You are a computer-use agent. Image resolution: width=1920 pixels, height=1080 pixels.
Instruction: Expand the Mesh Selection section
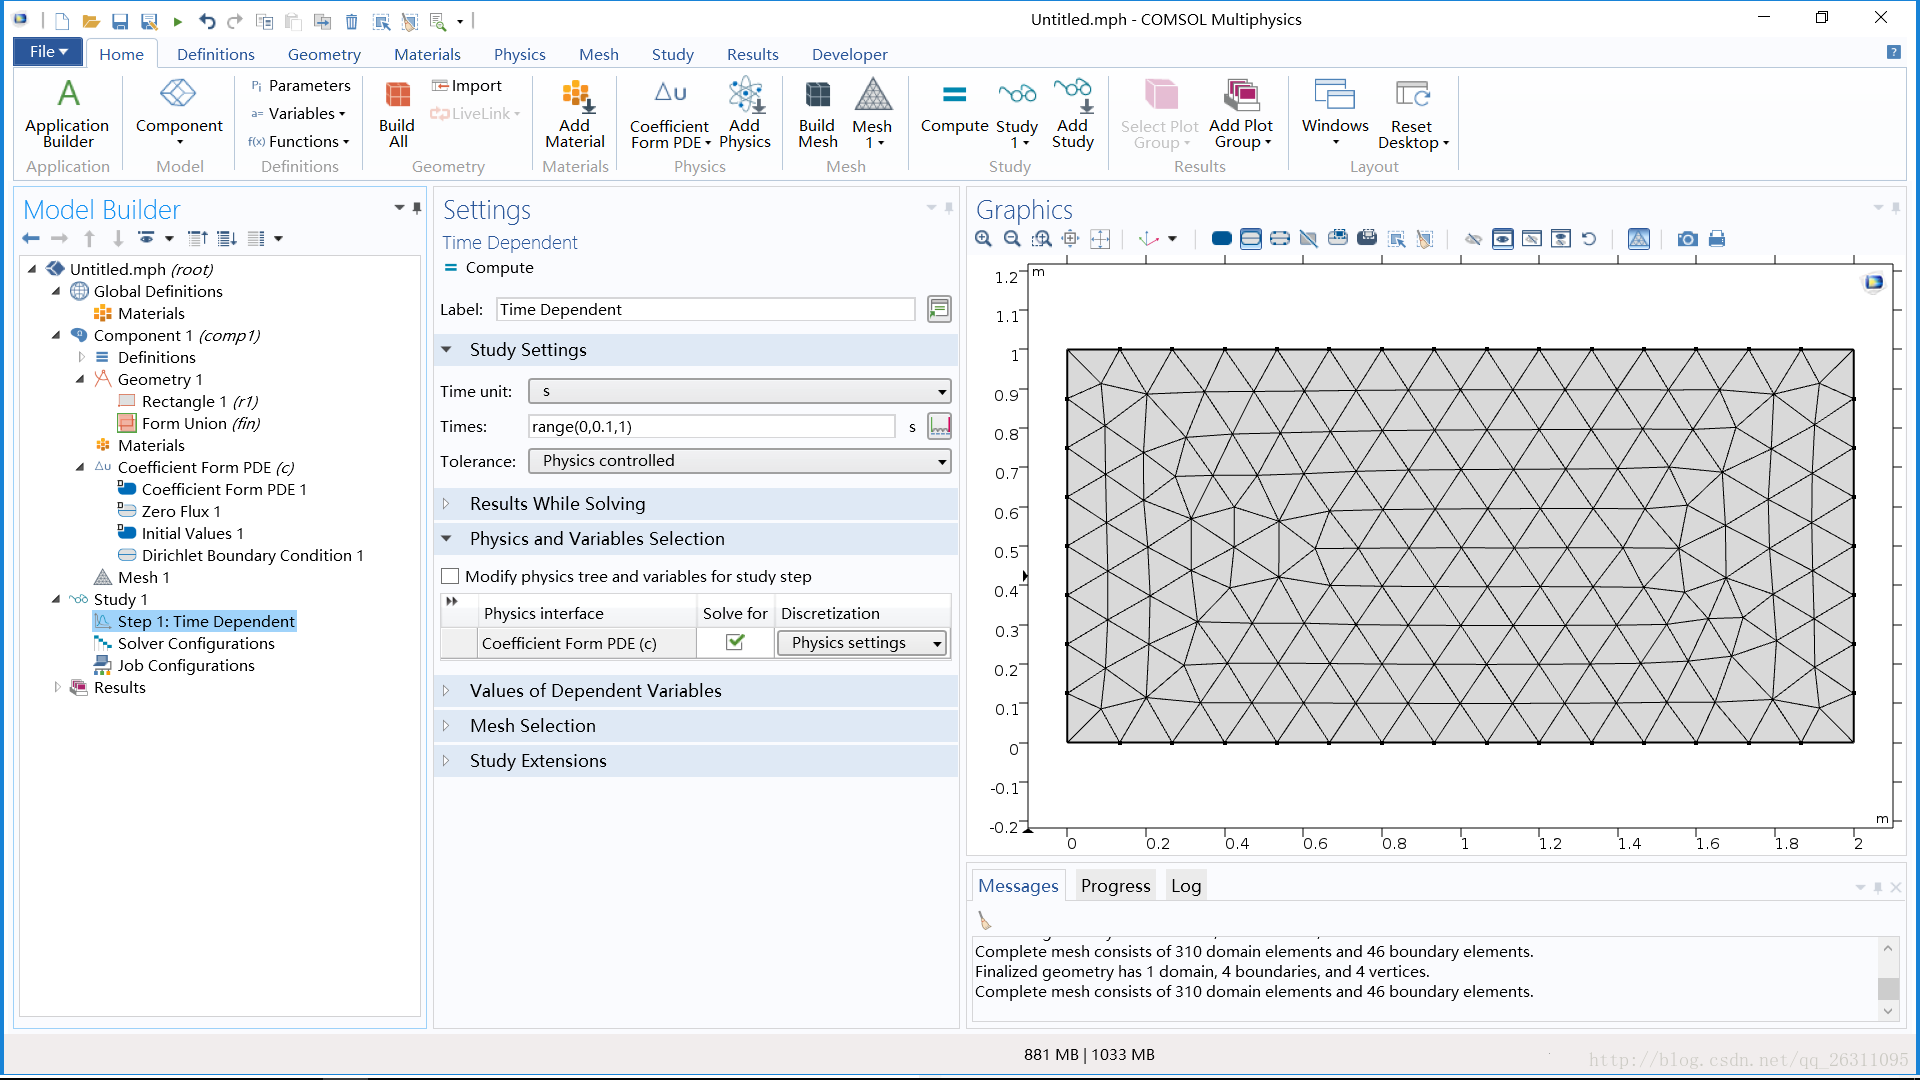coord(696,726)
